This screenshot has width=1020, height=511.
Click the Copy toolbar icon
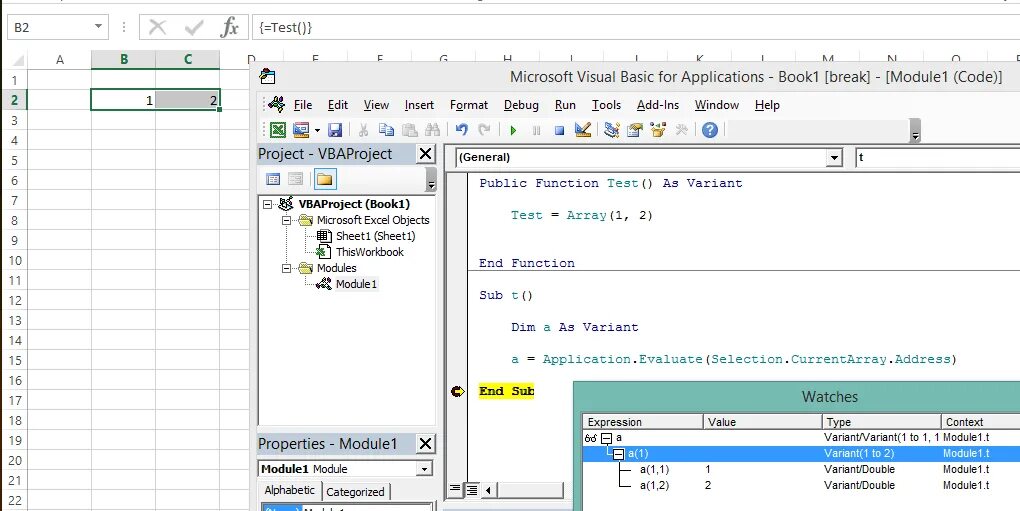[386, 130]
